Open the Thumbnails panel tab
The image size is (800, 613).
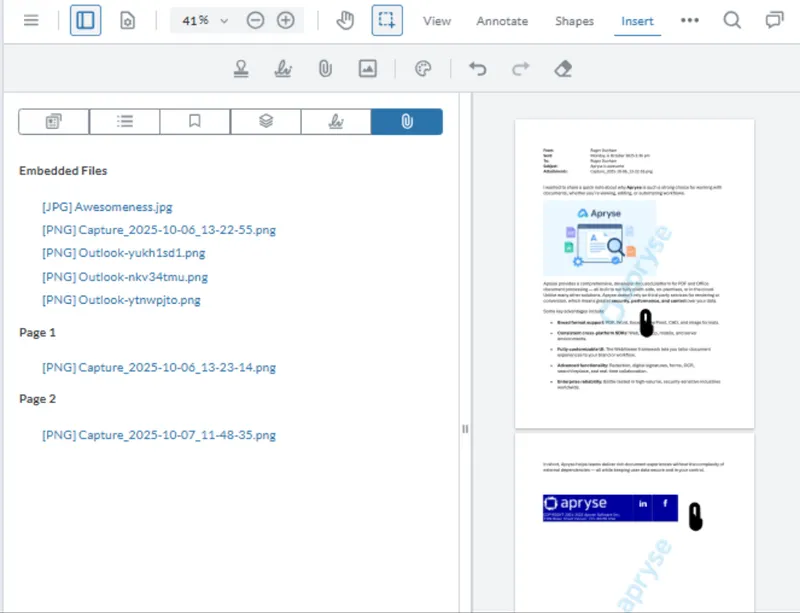coord(54,121)
